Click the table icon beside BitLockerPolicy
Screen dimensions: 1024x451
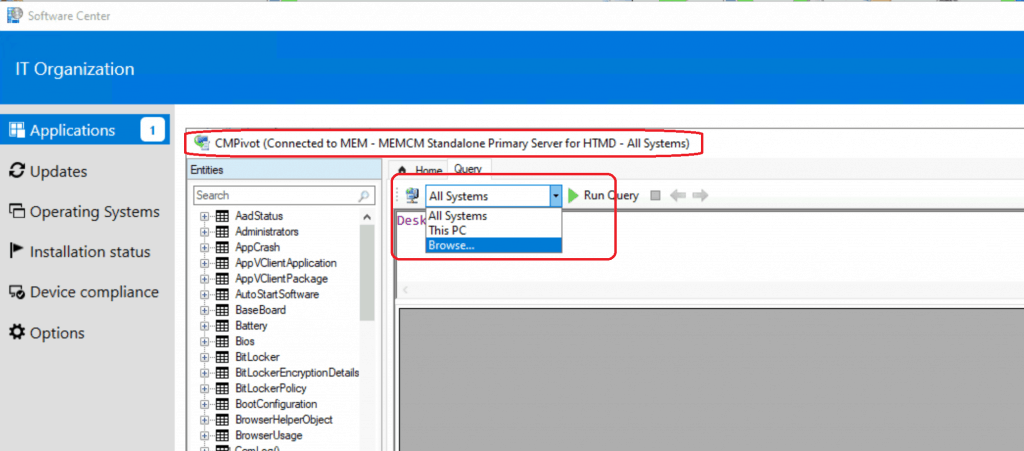point(222,388)
